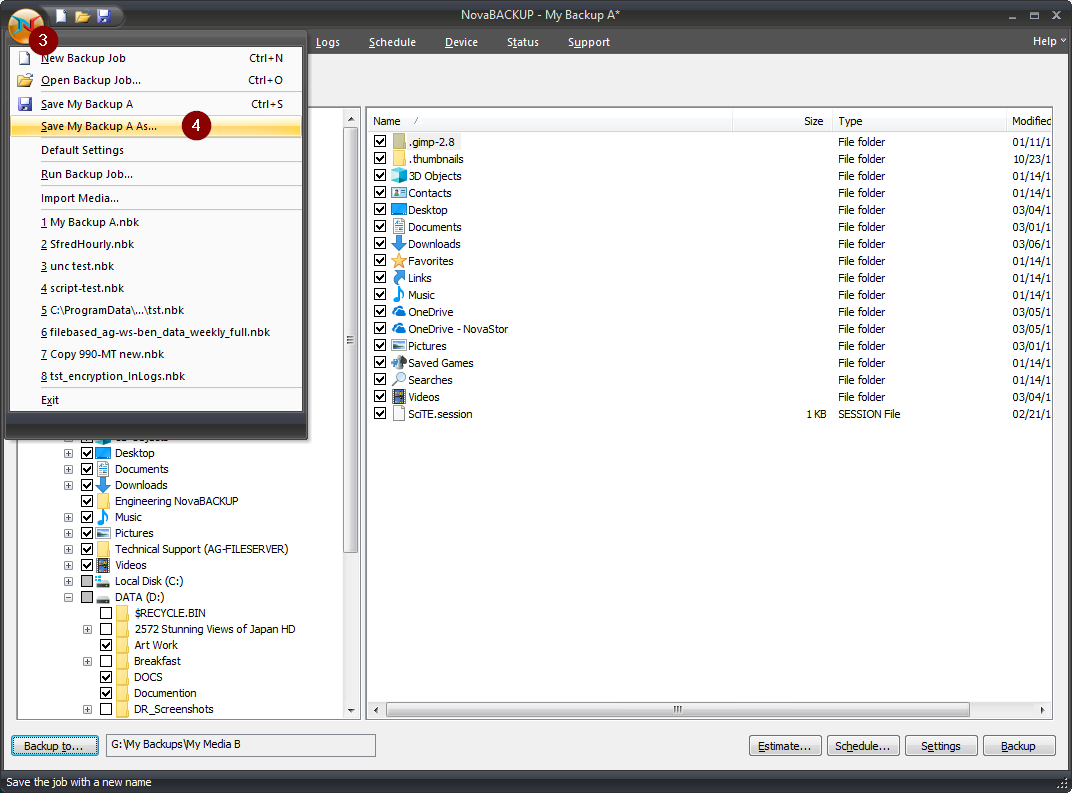Click the Pictures icon in the tree
Viewport: 1072px width, 793px height.
pos(103,533)
